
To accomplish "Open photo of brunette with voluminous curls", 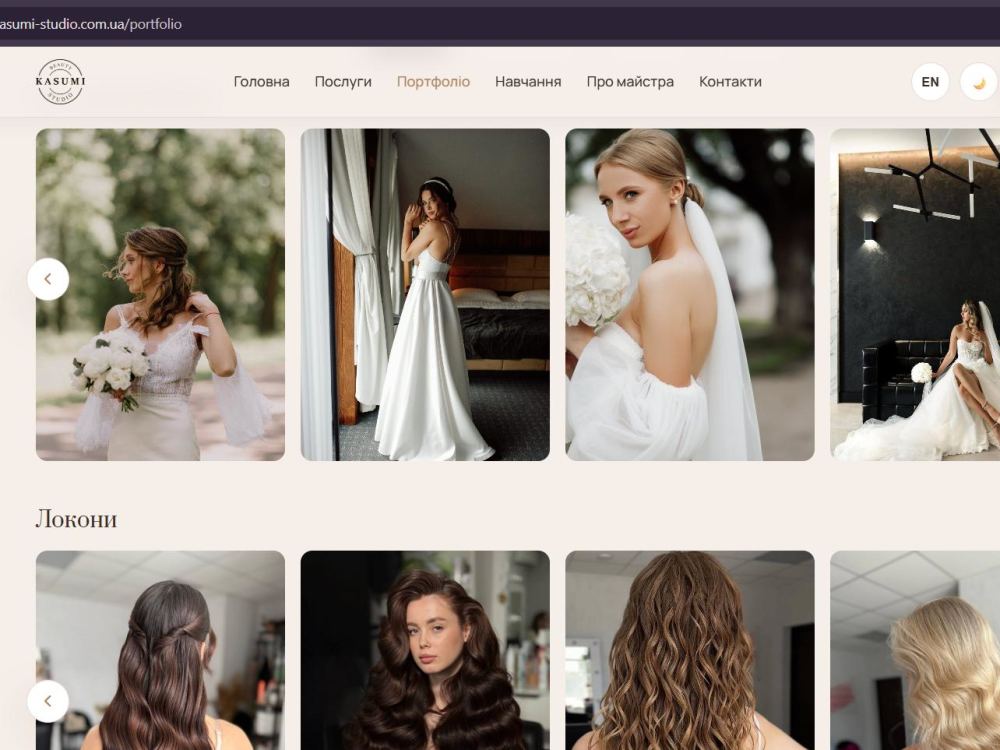I will [x=425, y=651].
